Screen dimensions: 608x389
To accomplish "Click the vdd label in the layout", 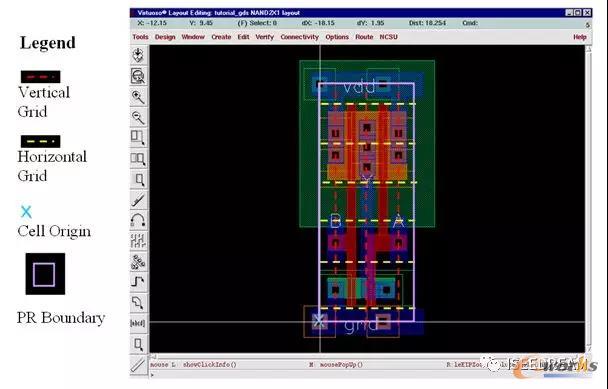I will [x=360, y=86].
